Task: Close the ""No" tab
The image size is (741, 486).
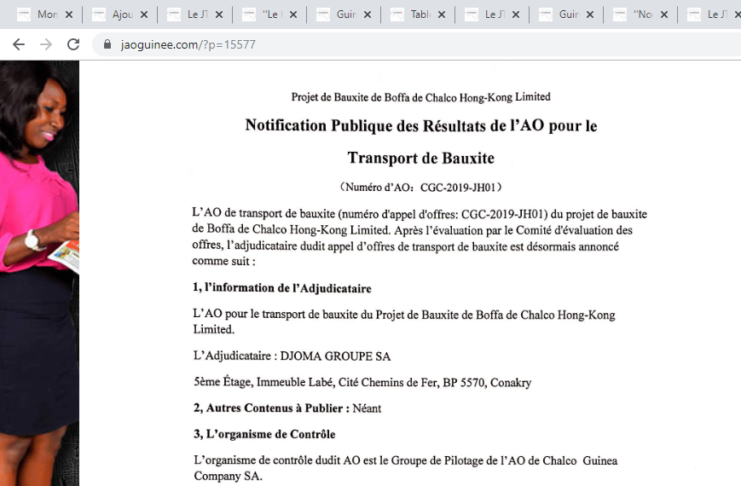Action: click(664, 15)
